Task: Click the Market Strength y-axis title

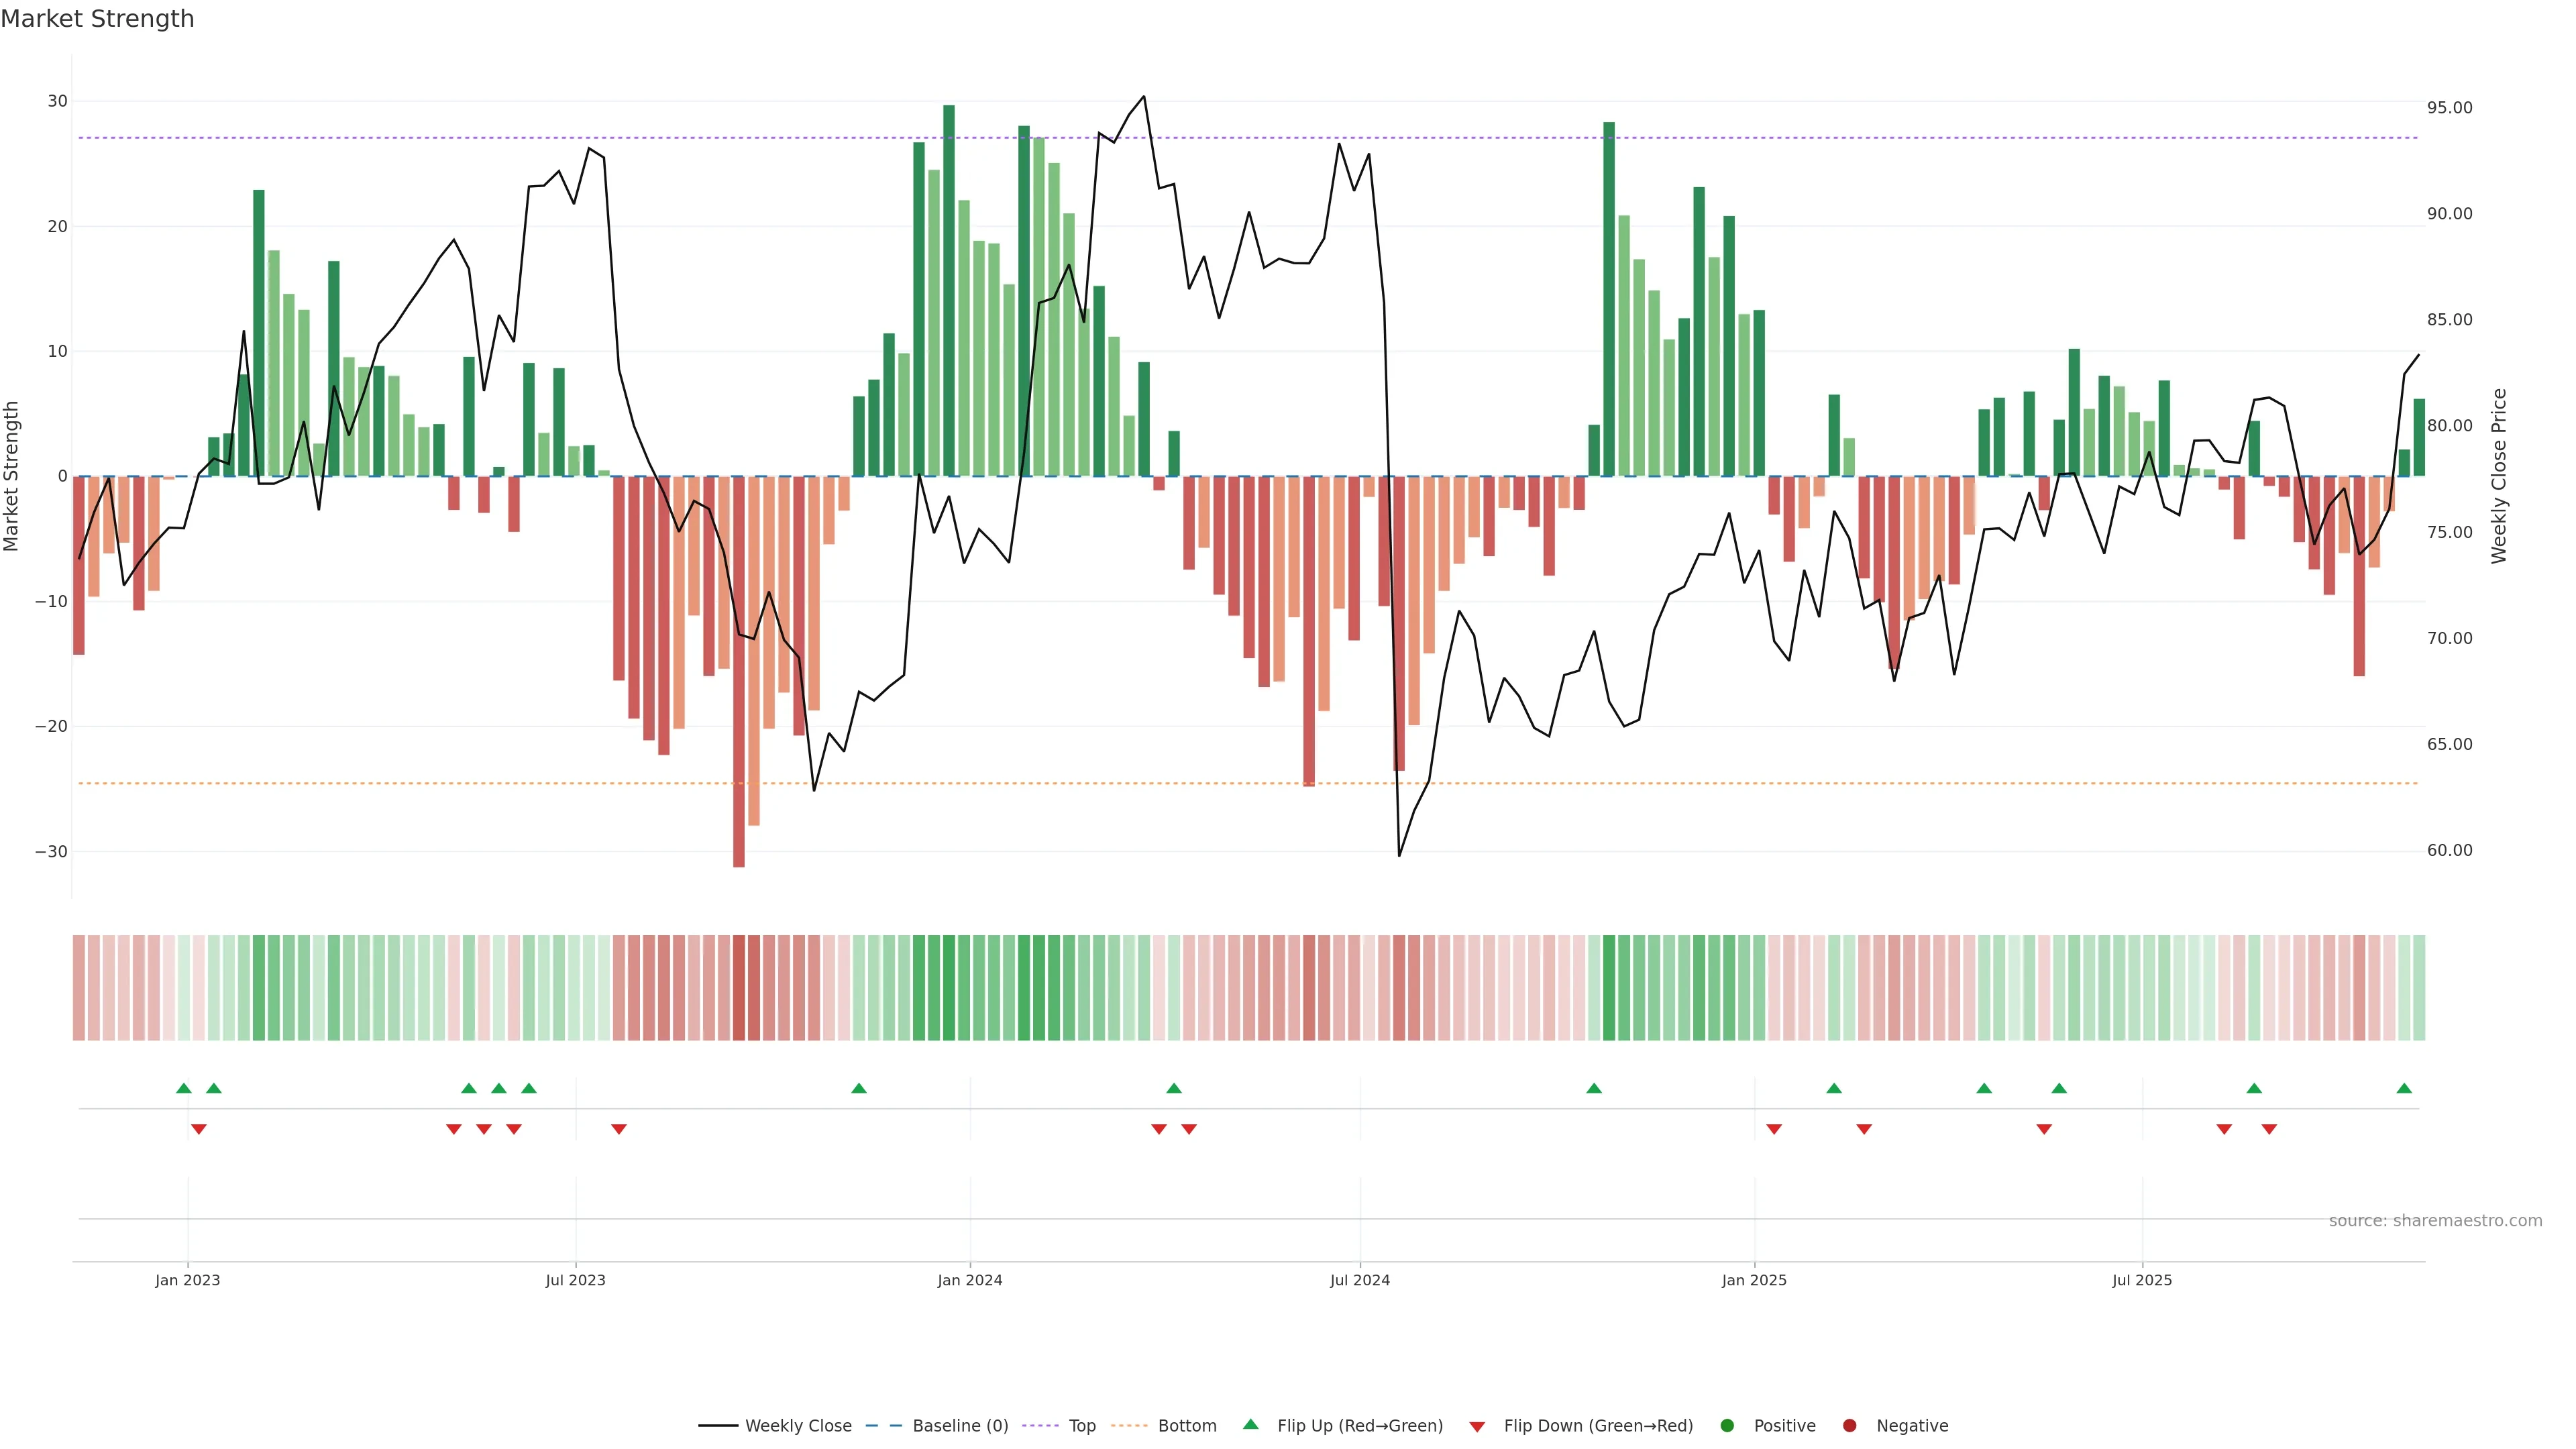Action: pos(12,476)
